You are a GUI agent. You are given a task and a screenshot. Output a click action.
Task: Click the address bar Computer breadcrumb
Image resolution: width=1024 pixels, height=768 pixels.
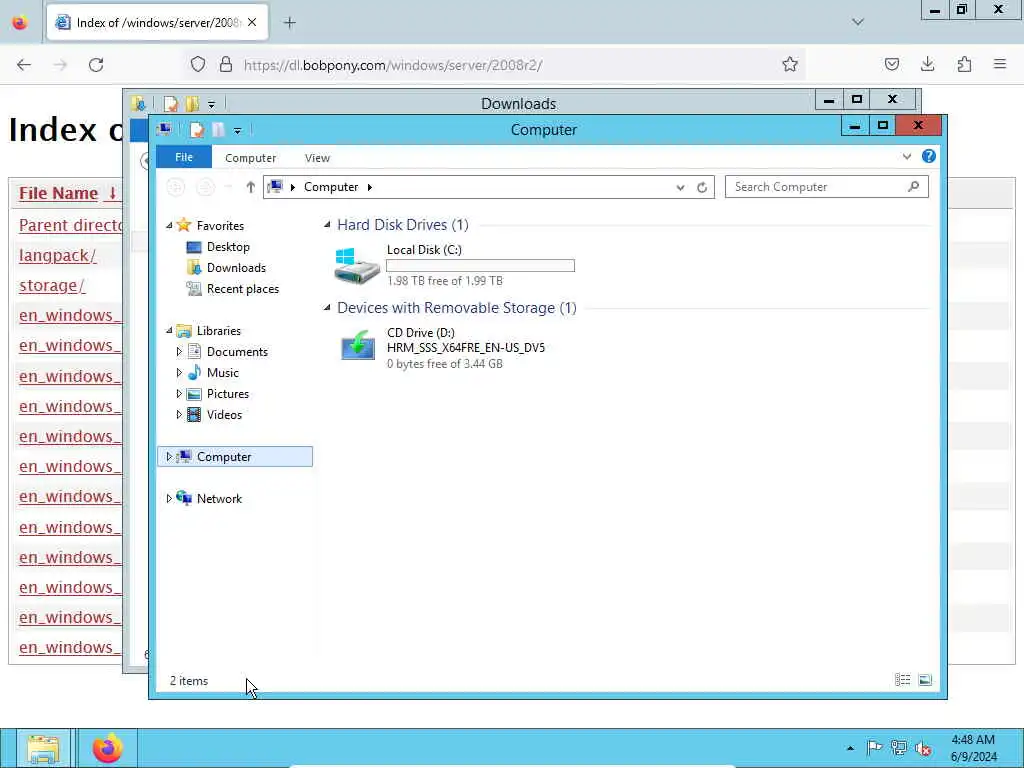click(x=330, y=187)
